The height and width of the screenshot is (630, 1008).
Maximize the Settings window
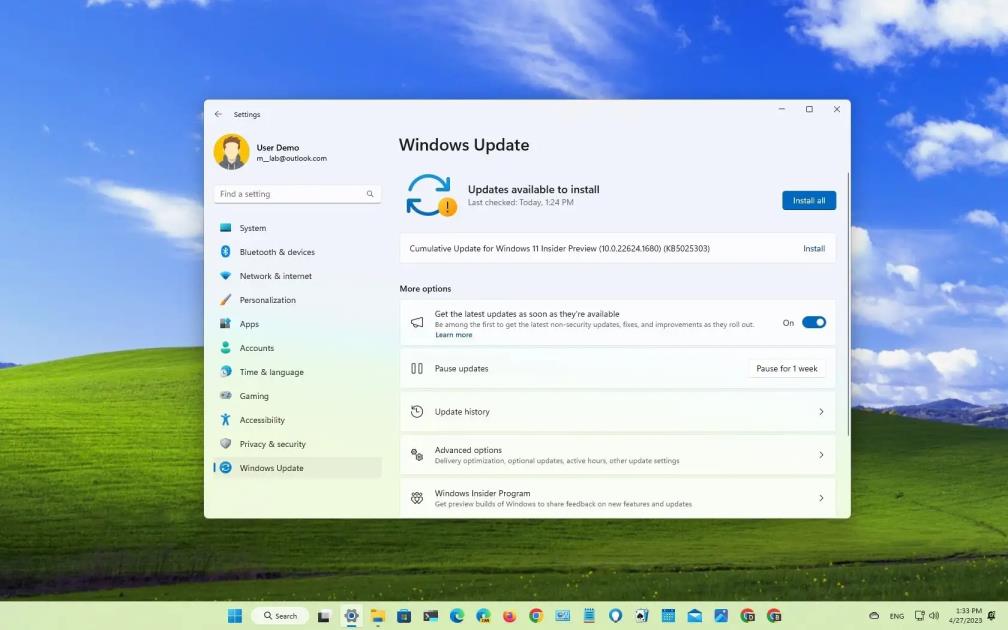point(809,109)
